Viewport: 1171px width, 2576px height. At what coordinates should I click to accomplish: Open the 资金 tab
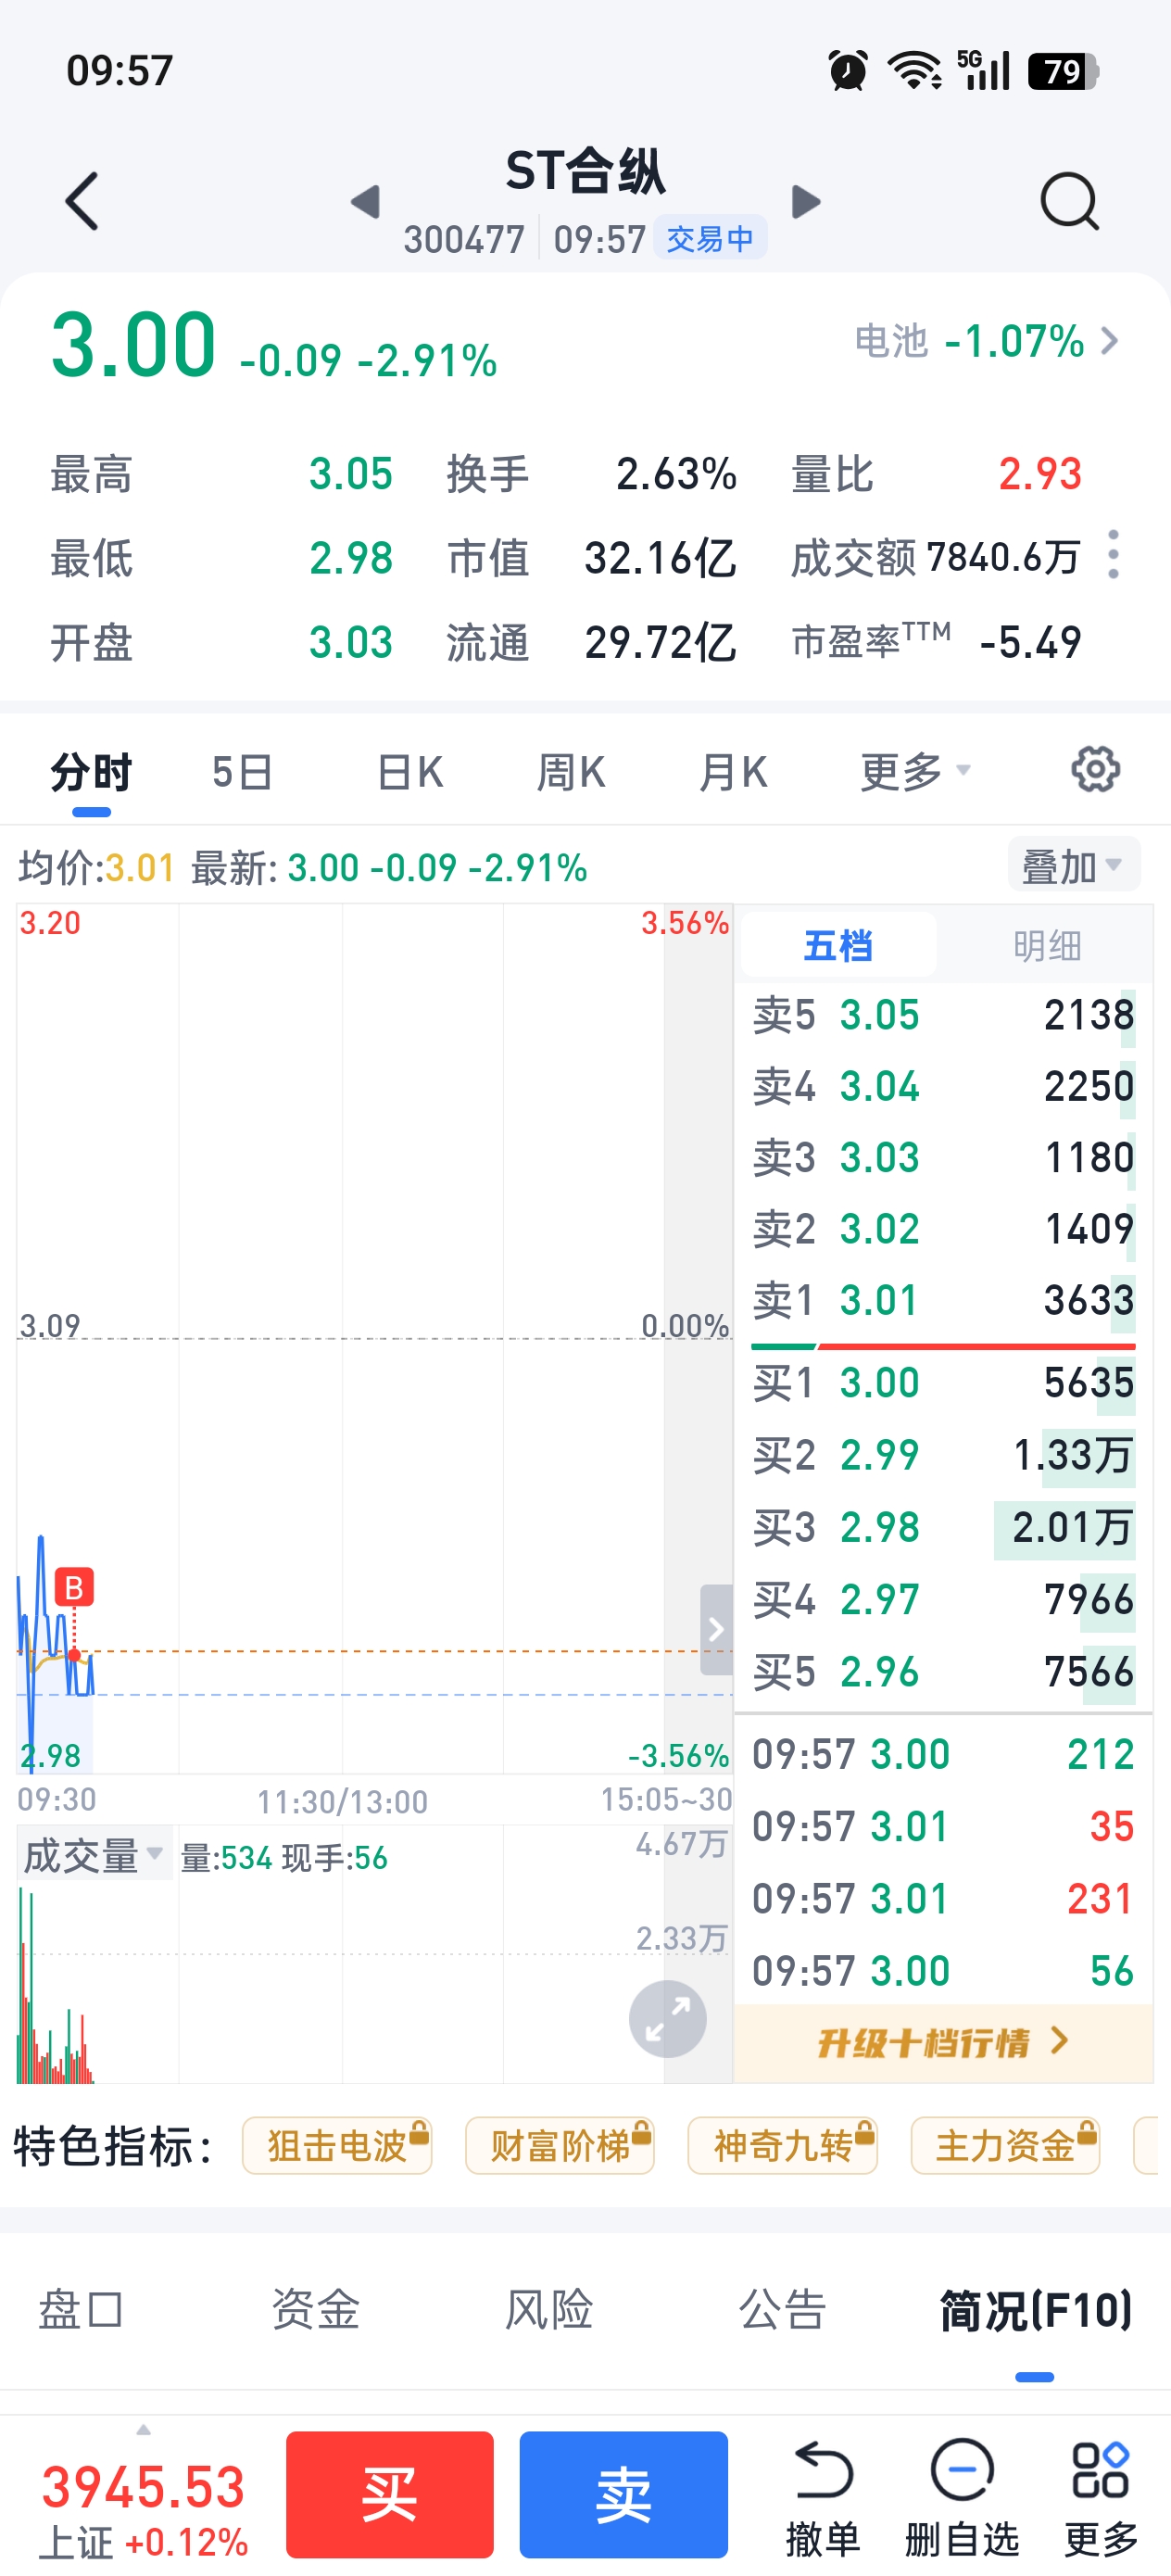pos(315,2310)
